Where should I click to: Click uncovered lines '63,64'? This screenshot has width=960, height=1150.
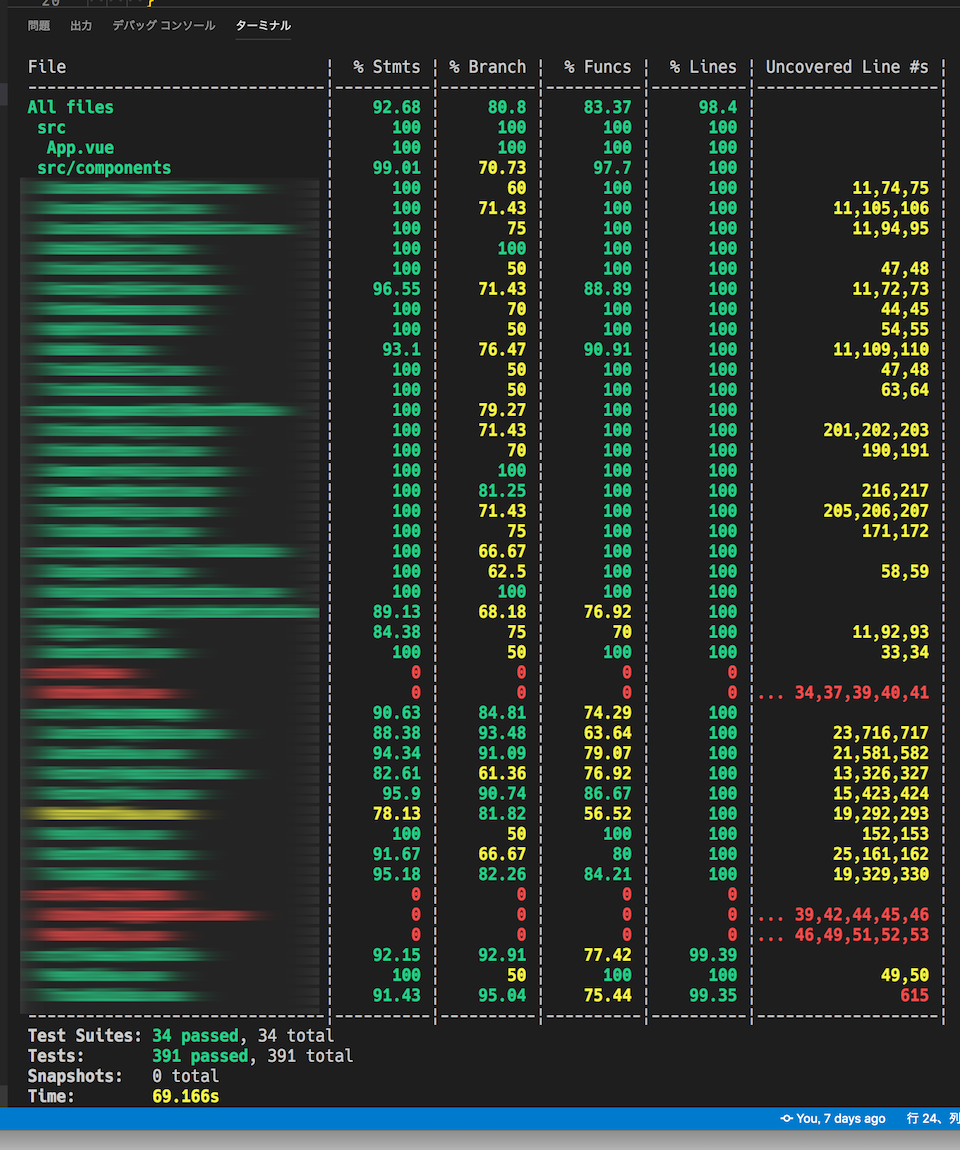905,389
